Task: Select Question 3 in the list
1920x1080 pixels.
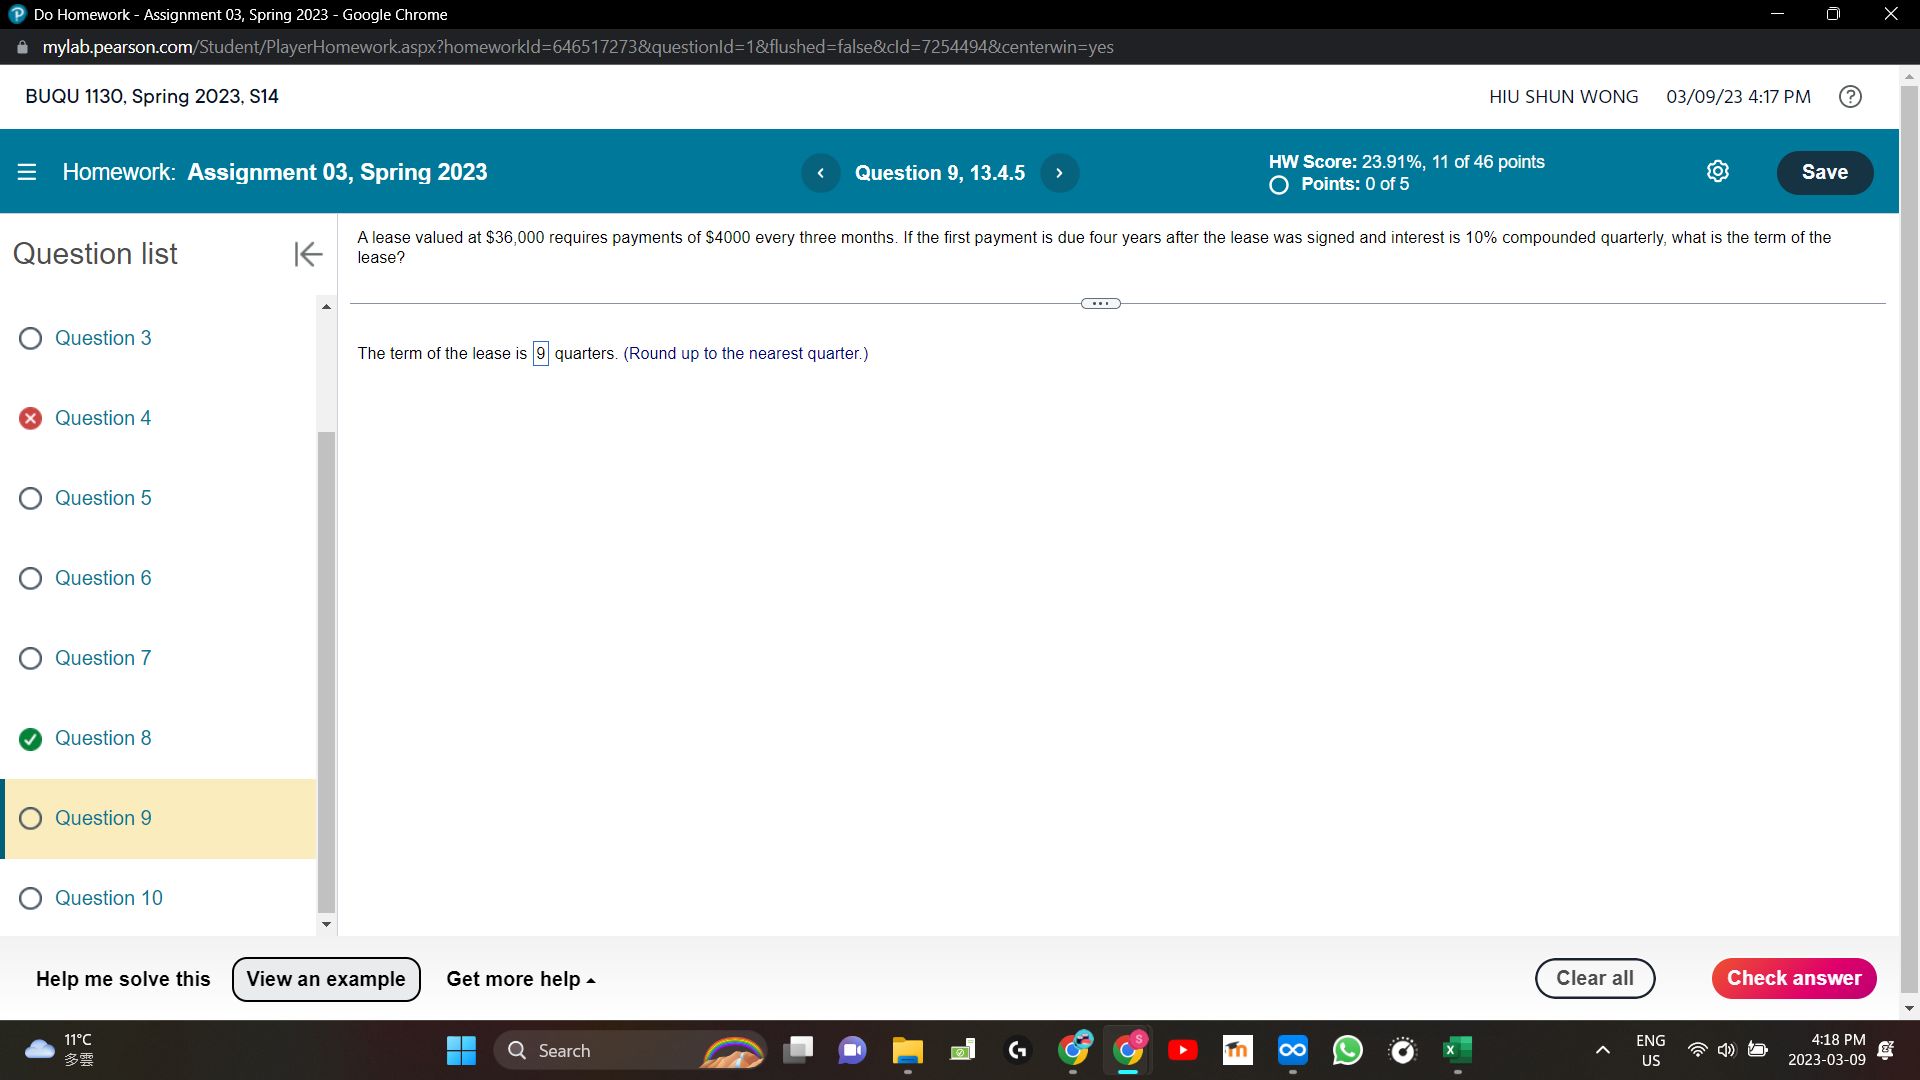Action: (x=103, y=338)
